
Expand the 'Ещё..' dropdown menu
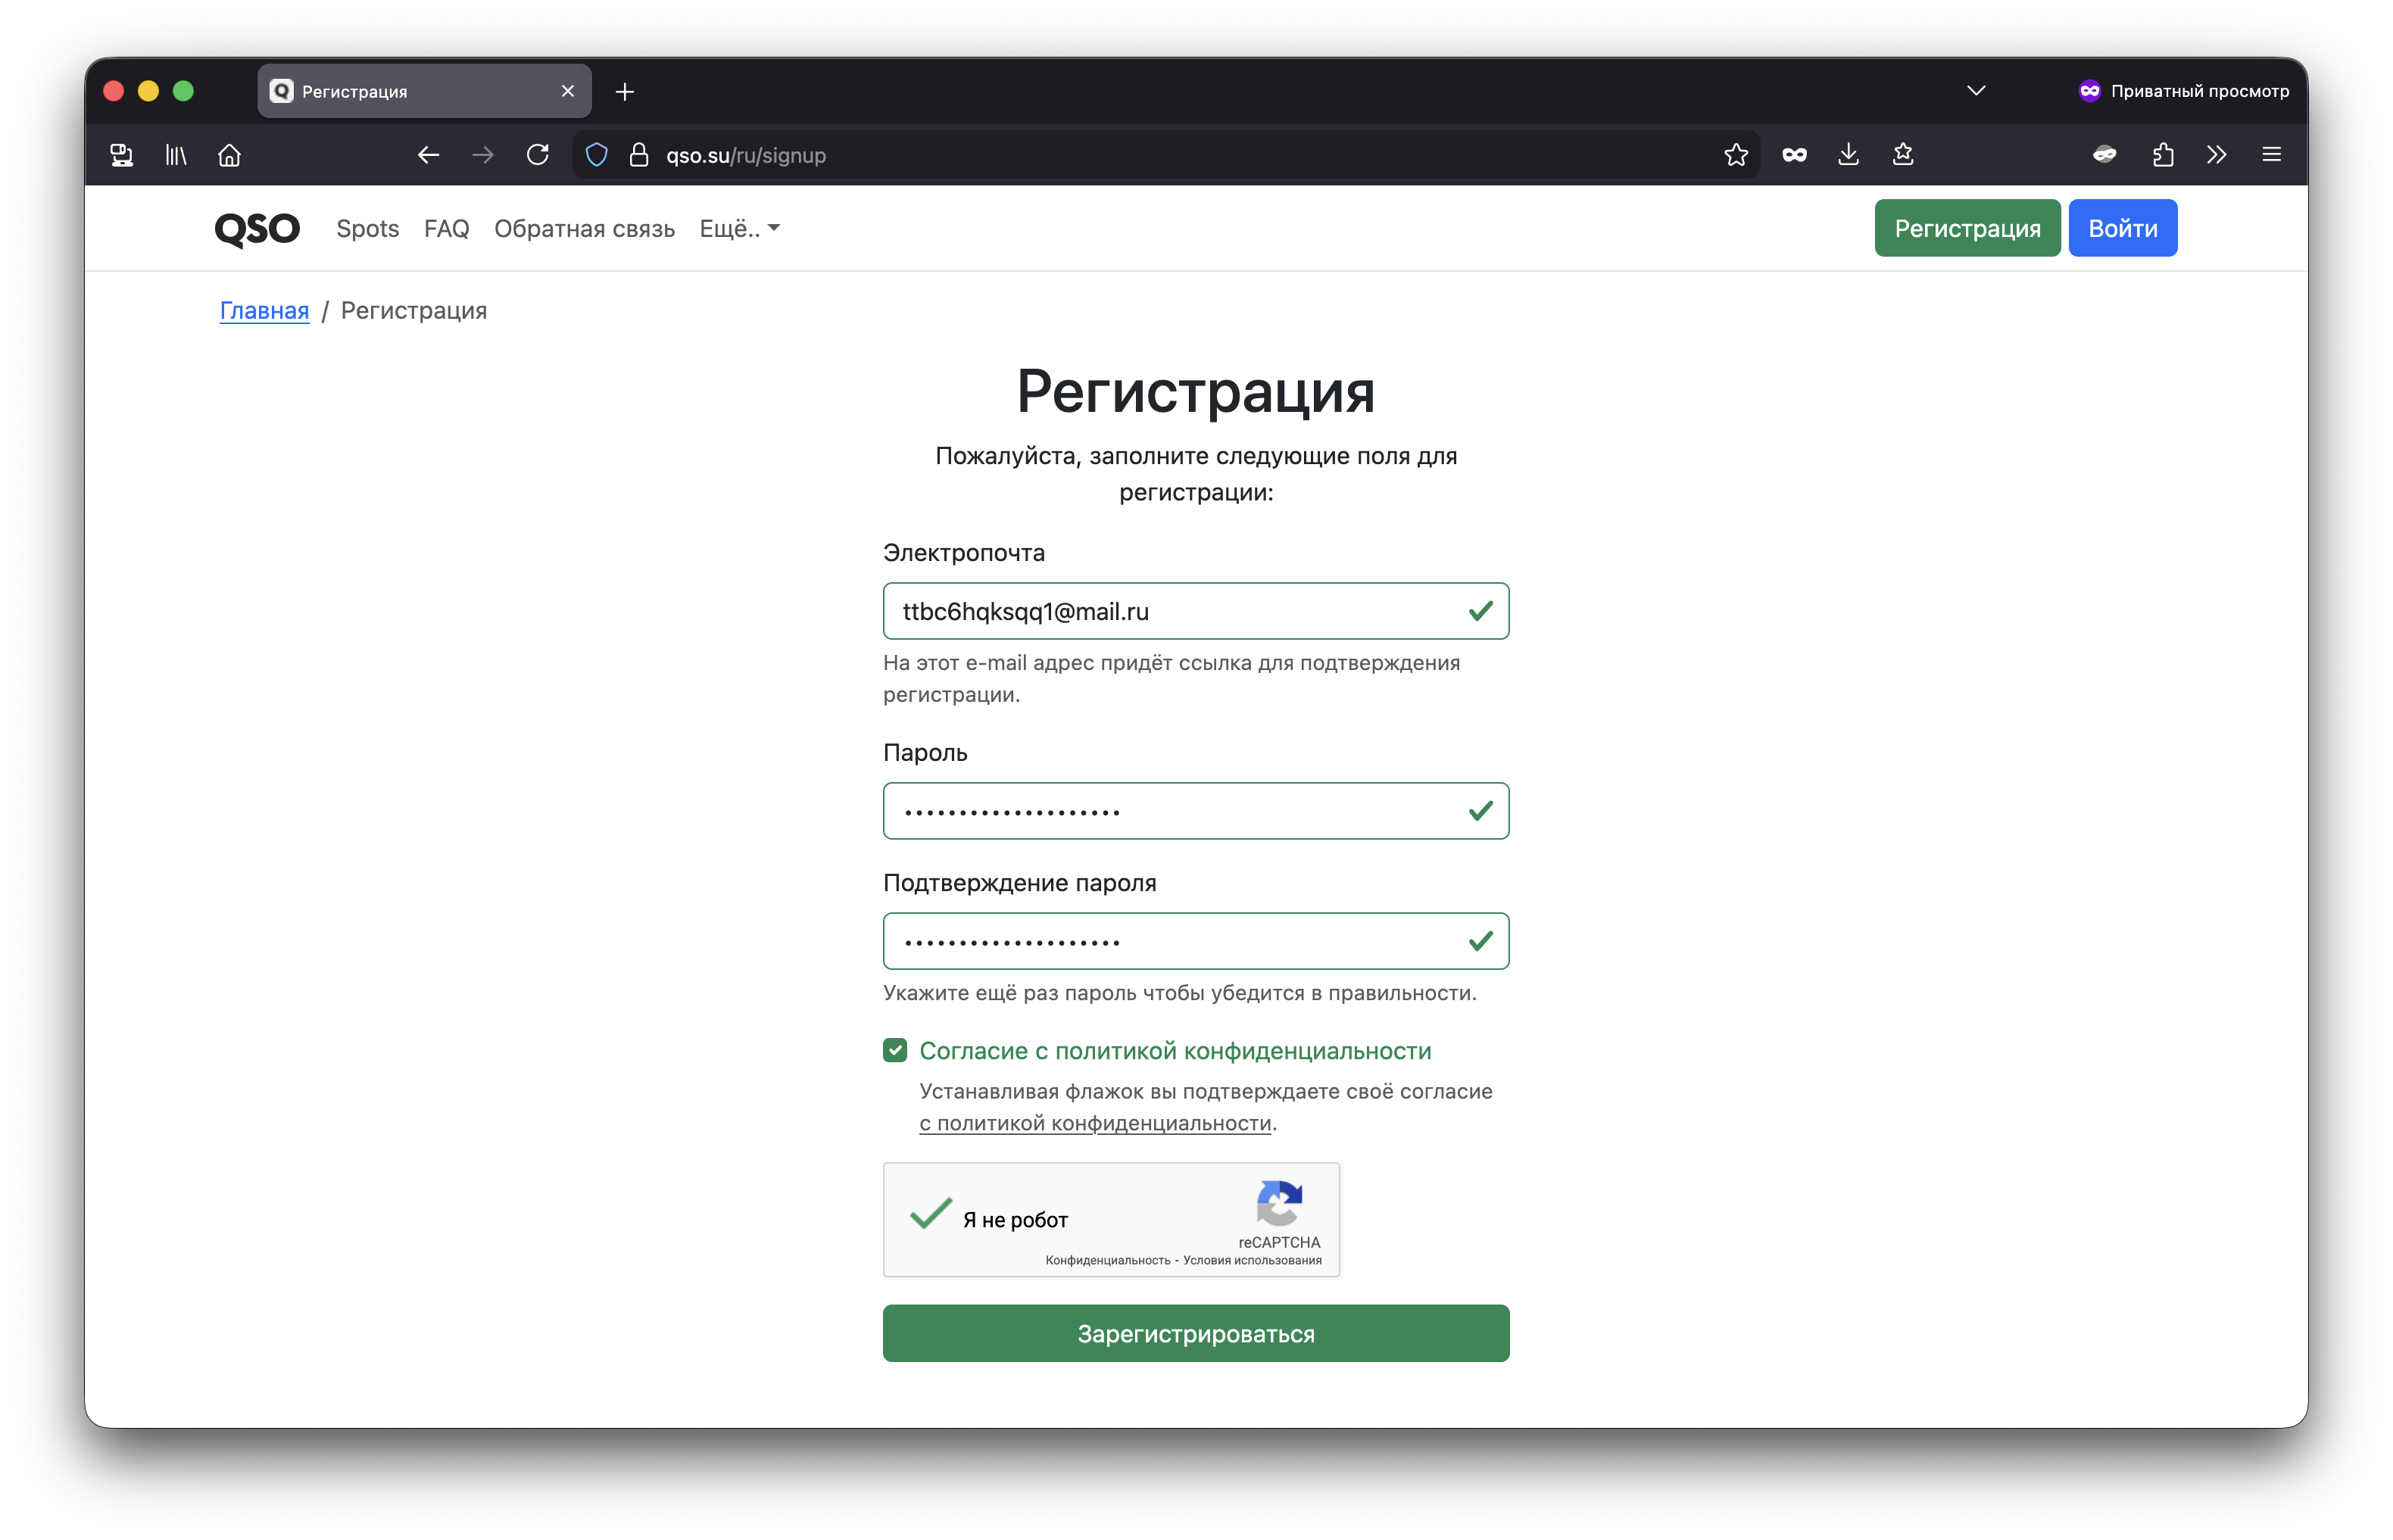click(739, 229)
